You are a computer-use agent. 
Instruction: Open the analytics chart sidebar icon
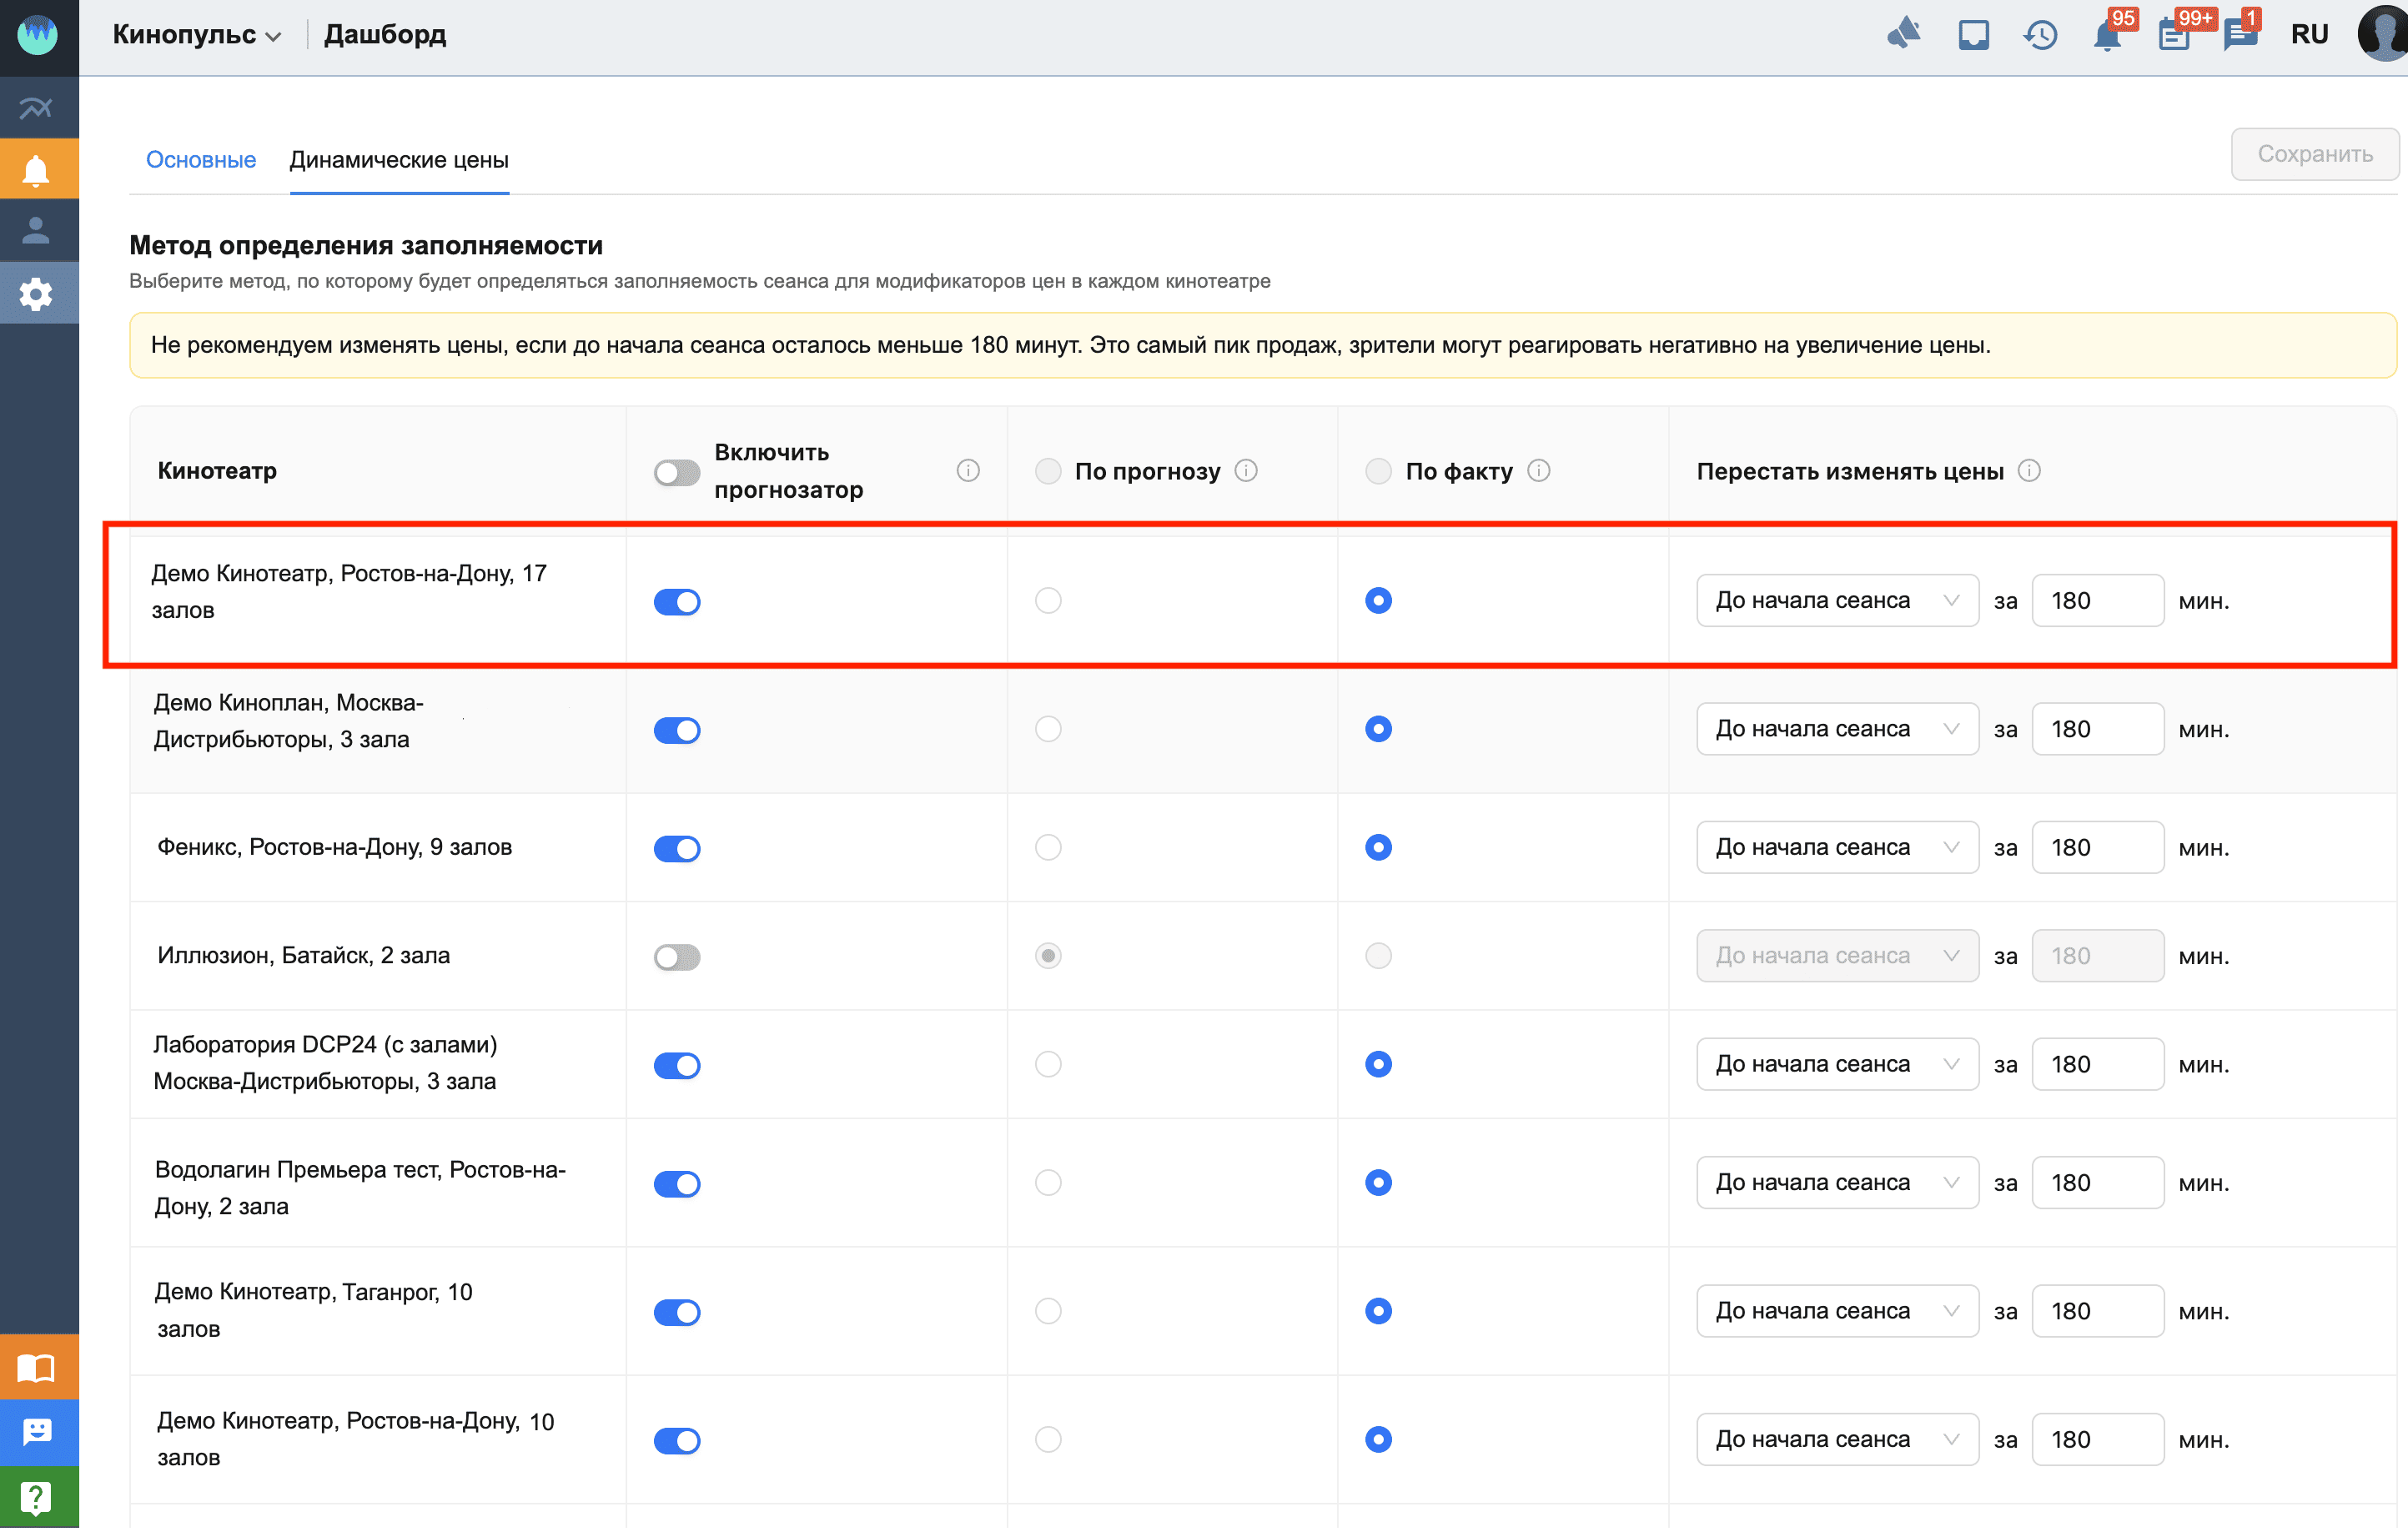(x=36, y=108)
